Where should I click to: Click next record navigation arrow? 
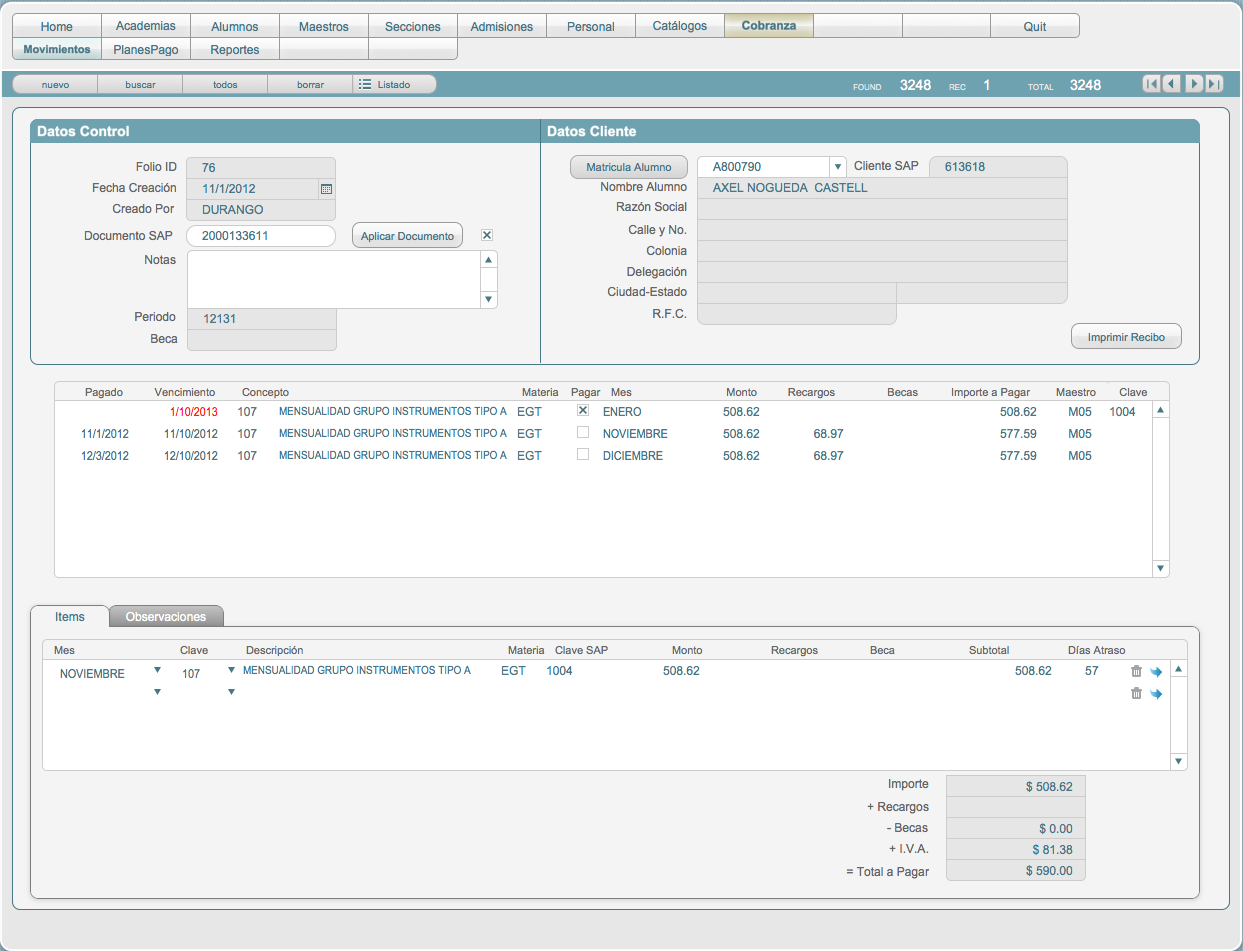(1194, 84)
